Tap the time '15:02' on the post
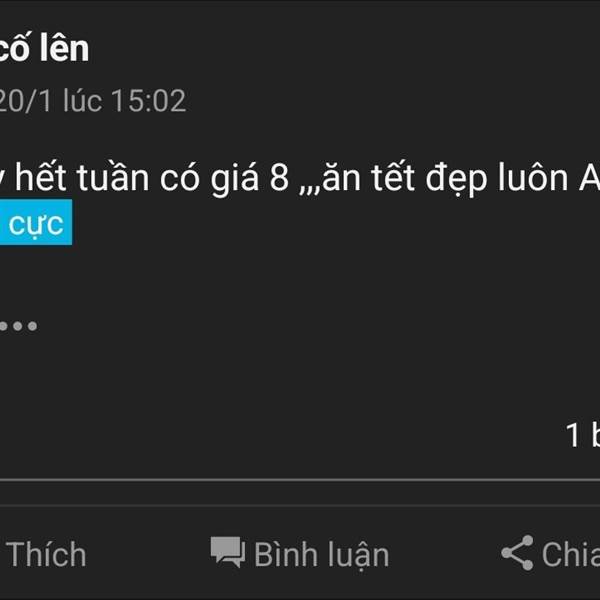This screenshot has width=600, height=600. (148, 101)
